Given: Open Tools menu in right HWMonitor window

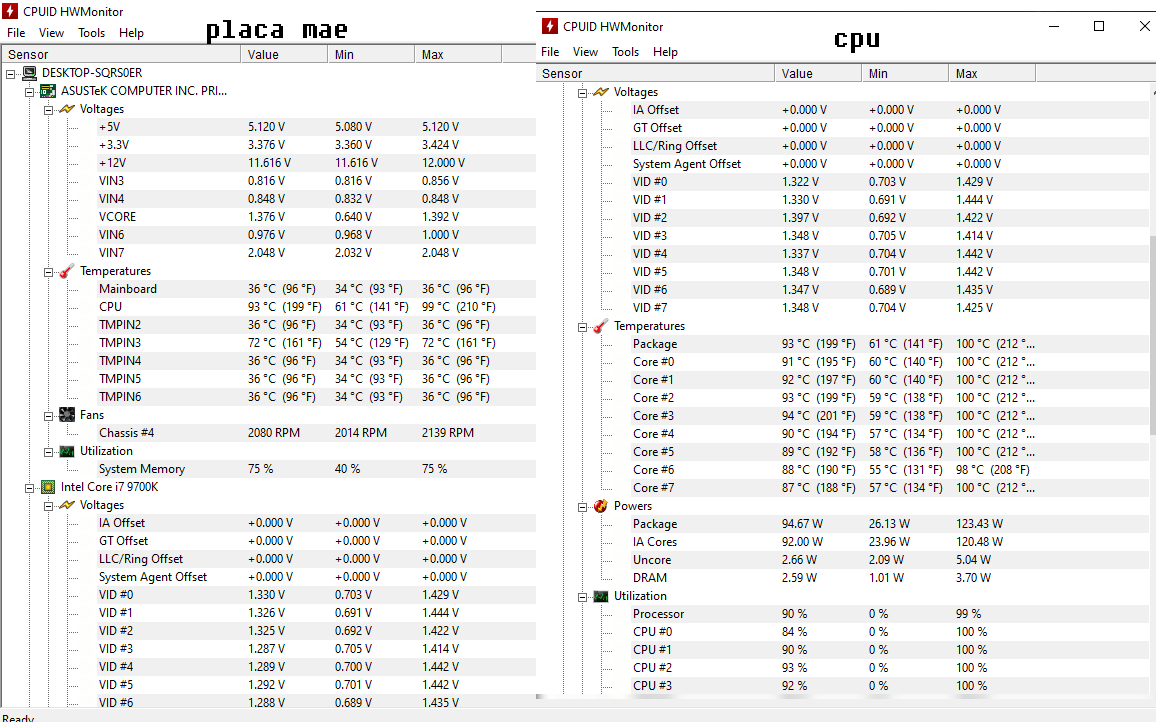Looking at the screenshot, I should pyautogui.click(x=625, y=52).
